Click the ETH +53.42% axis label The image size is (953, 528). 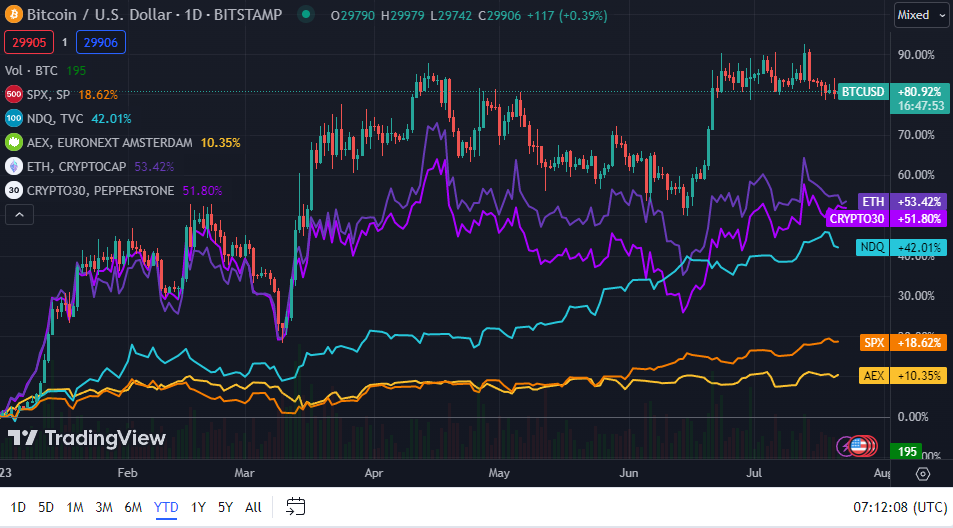click(x=902, y=202)
